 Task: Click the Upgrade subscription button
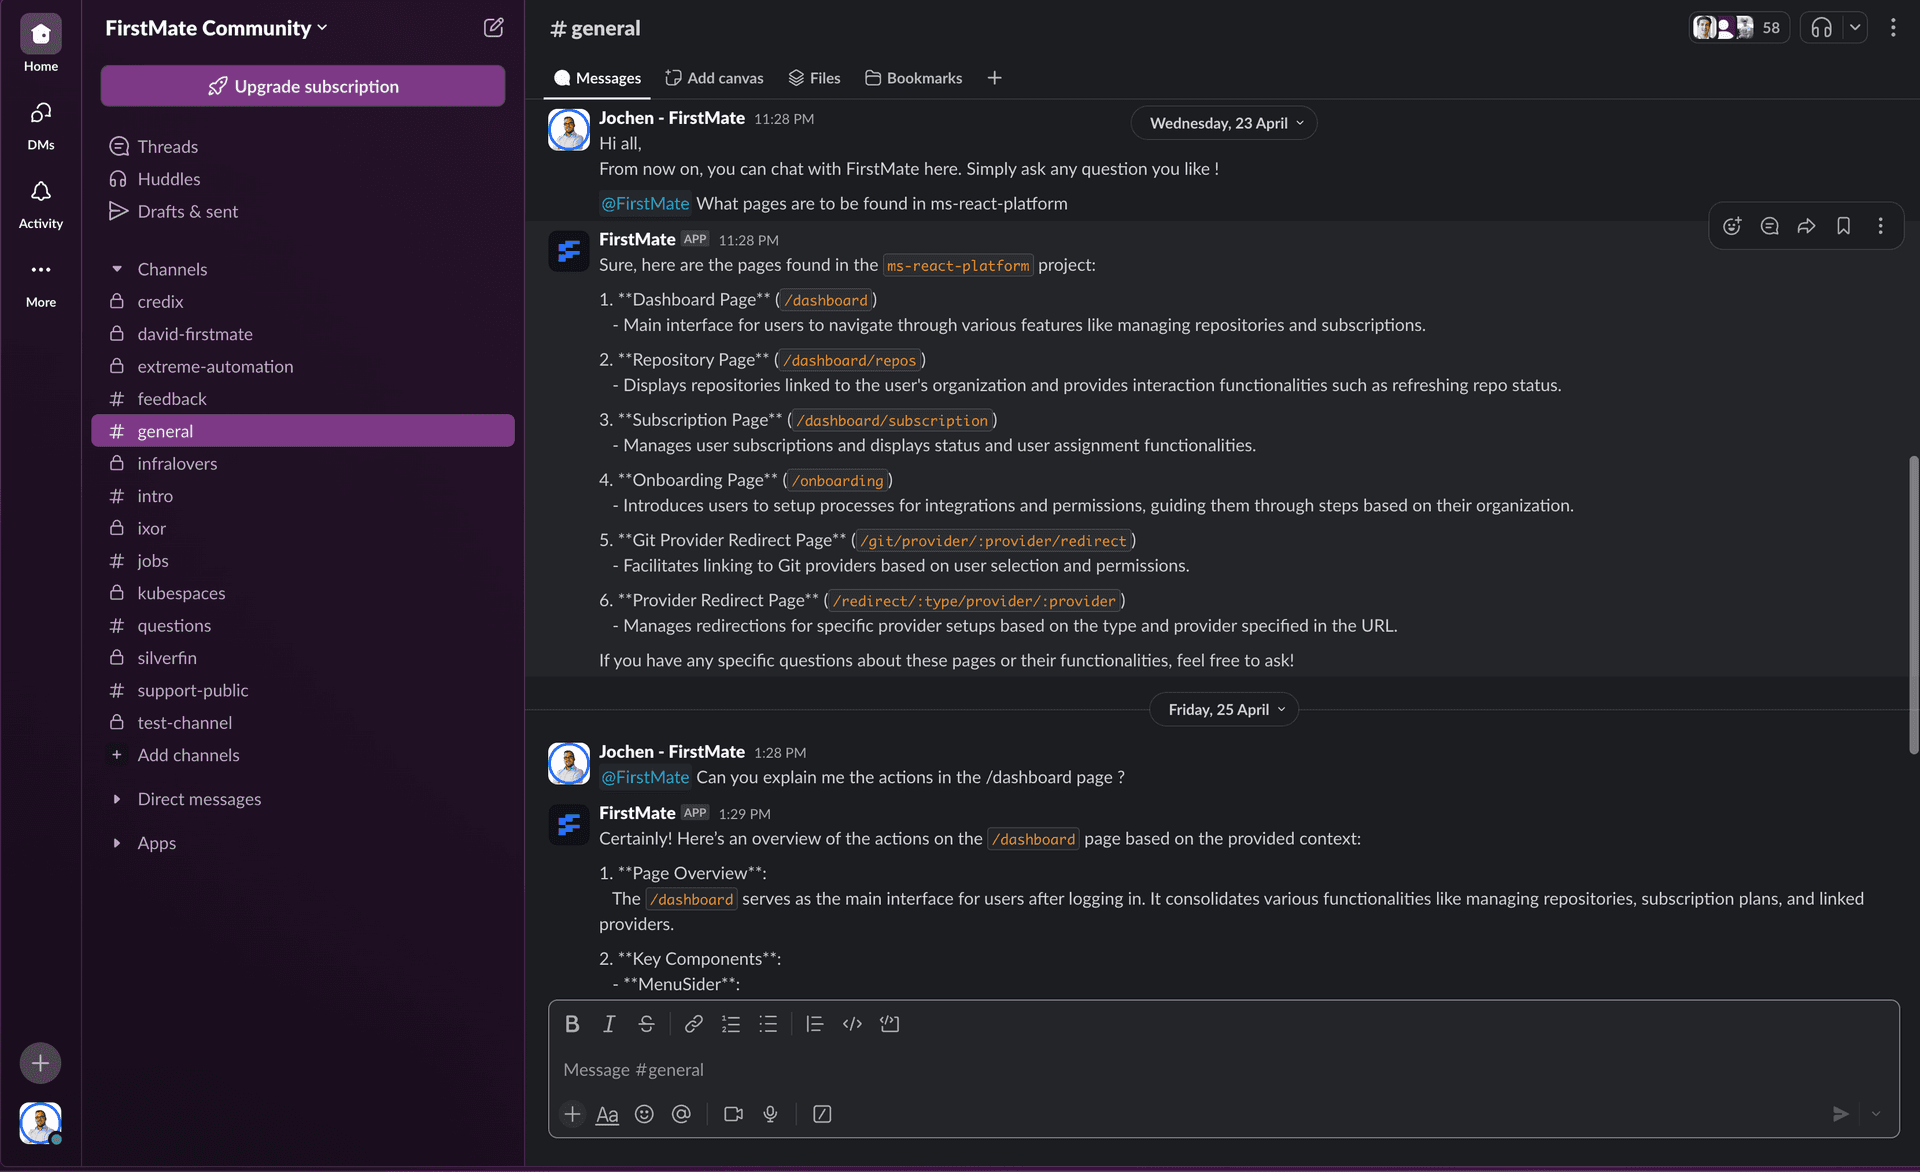click(x=303, y=86)
